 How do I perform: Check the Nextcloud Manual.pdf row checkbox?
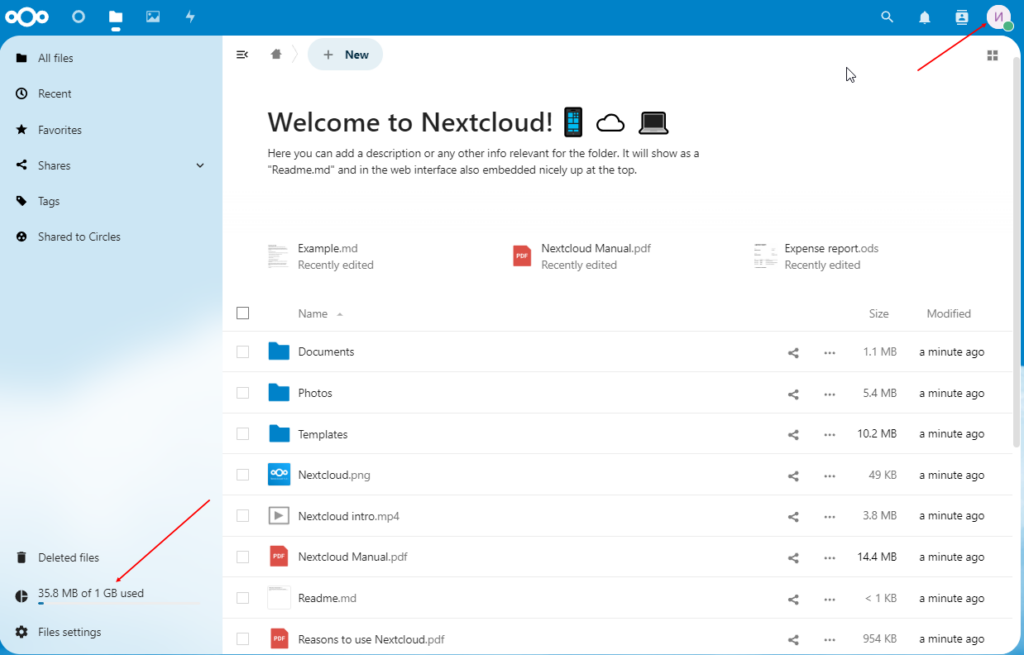point(243,557)
